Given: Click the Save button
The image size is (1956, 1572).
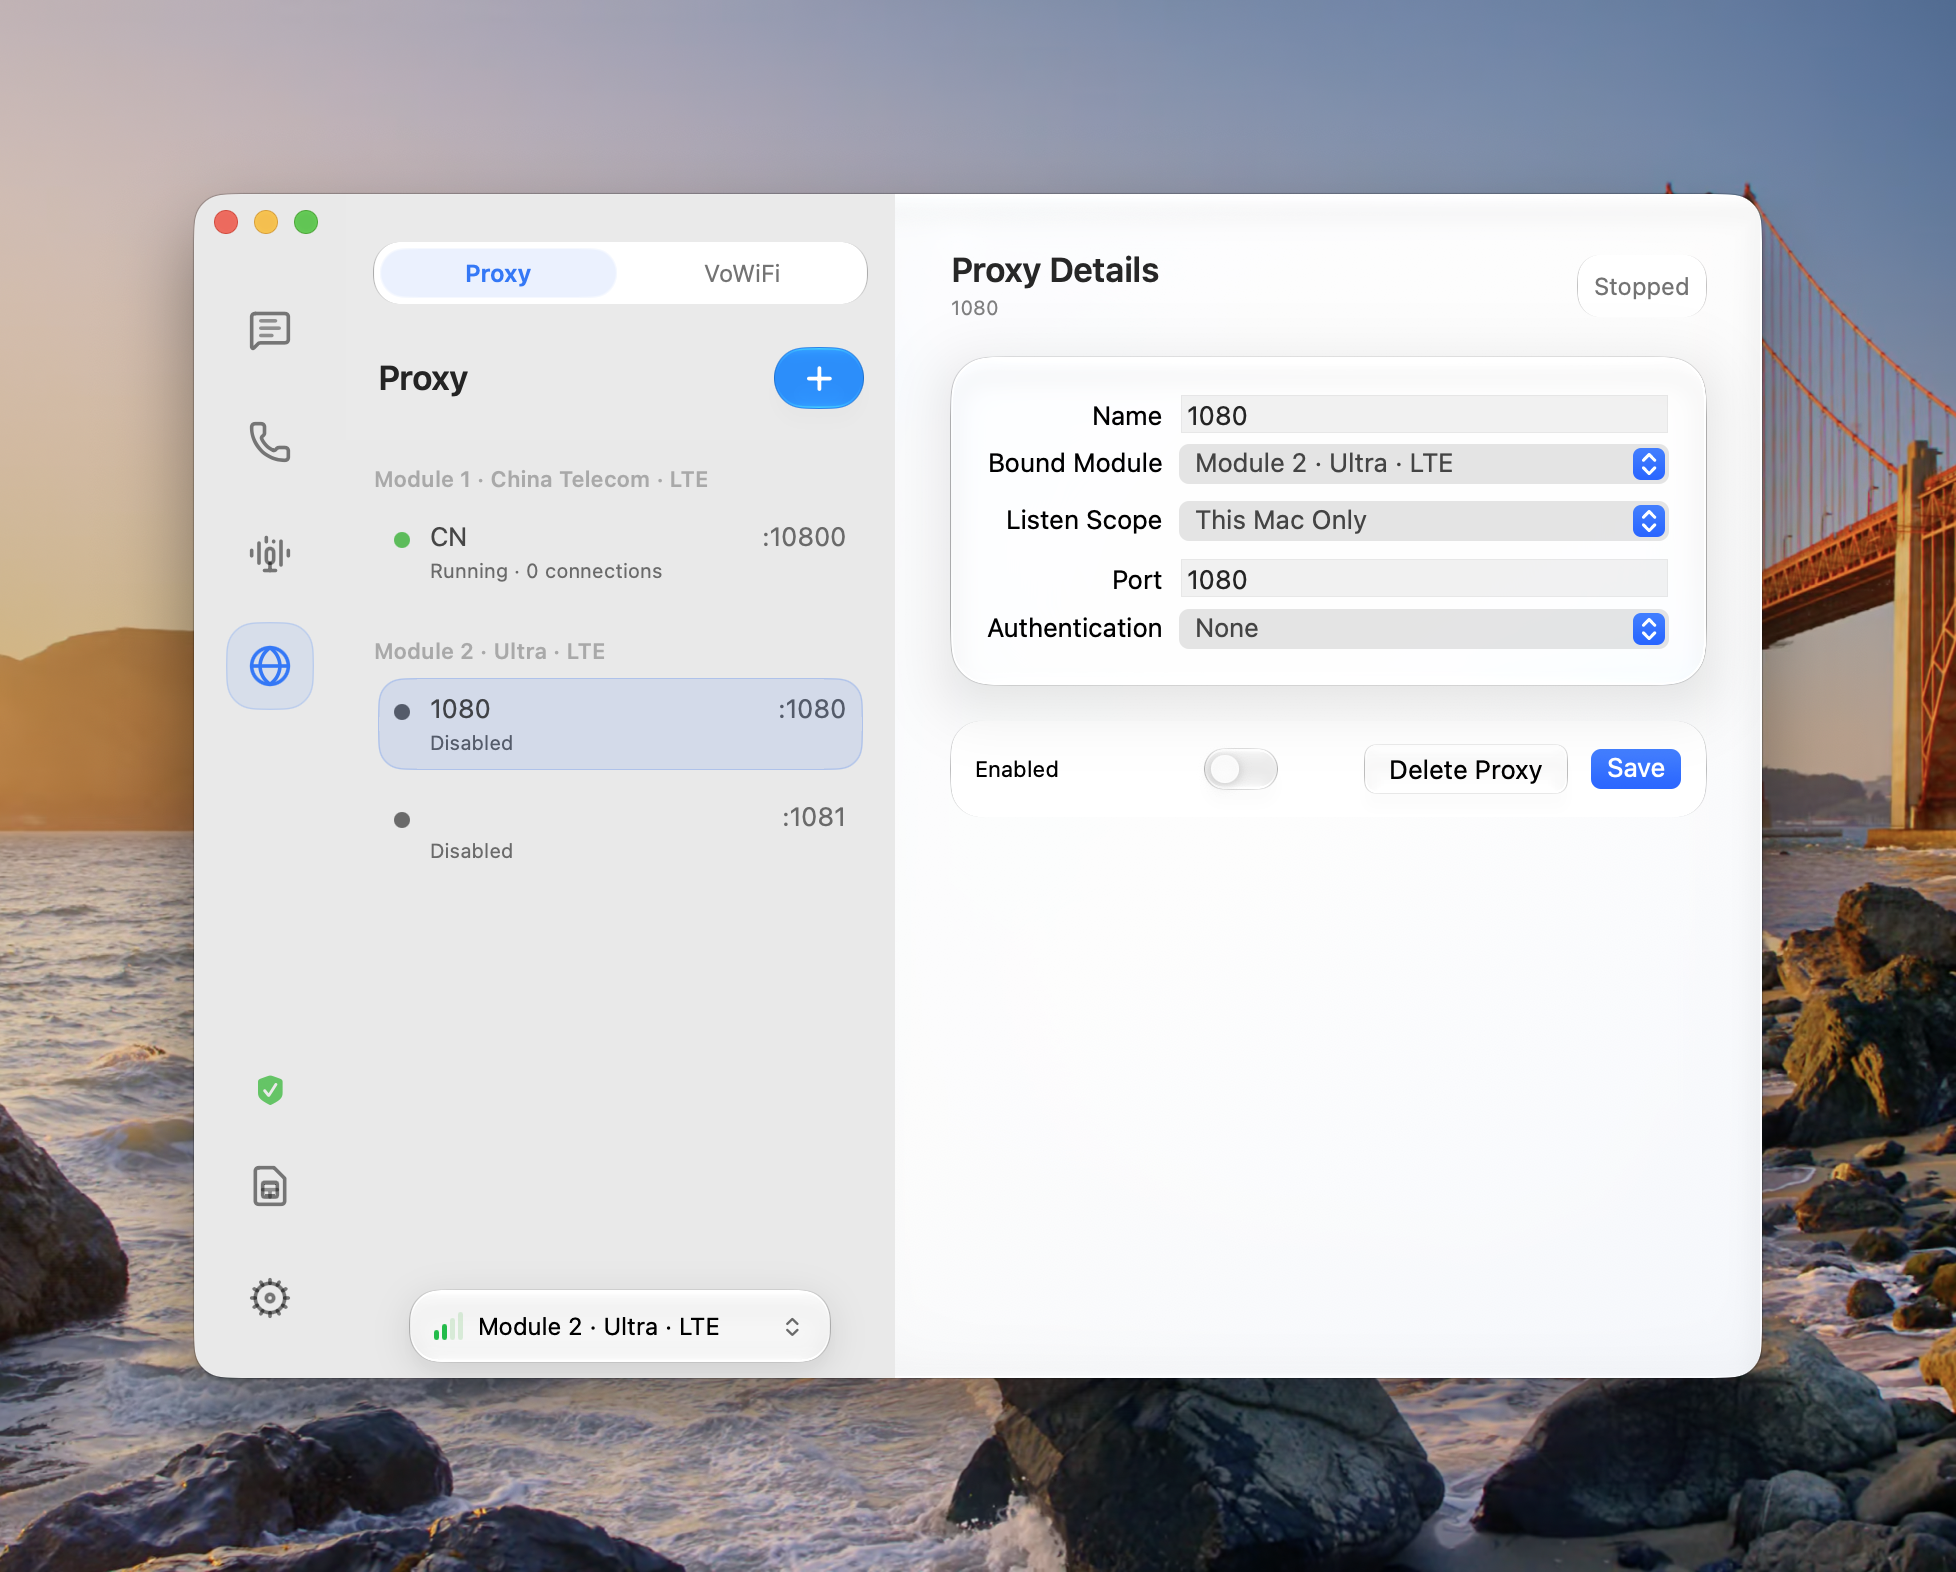Looking at the screenshot, I should pos(1636,769).
